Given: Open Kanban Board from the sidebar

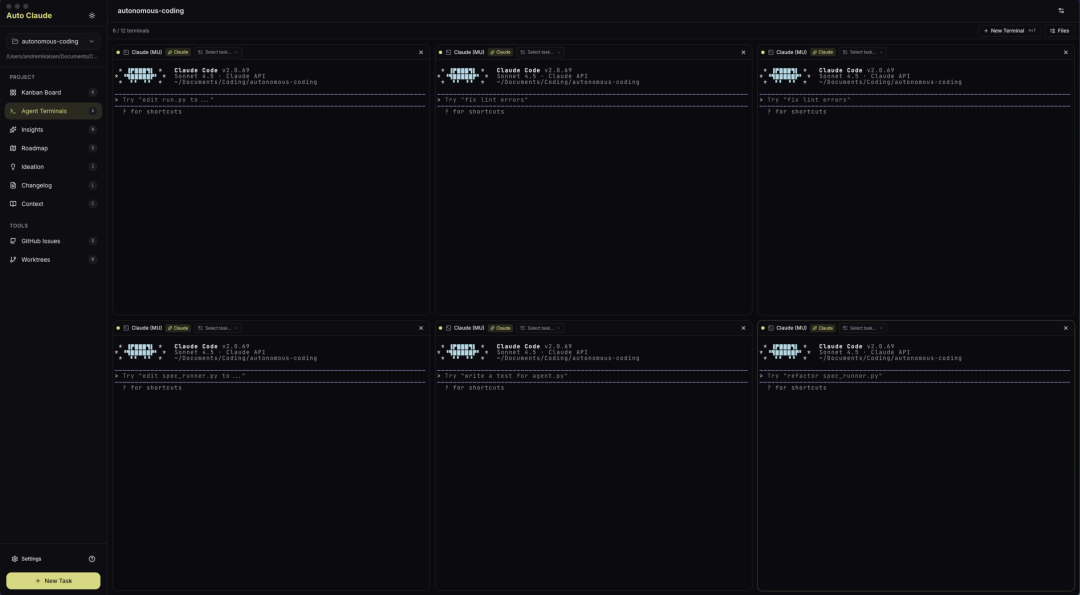Looking at the screenshot, I should [x=53, y=92].
